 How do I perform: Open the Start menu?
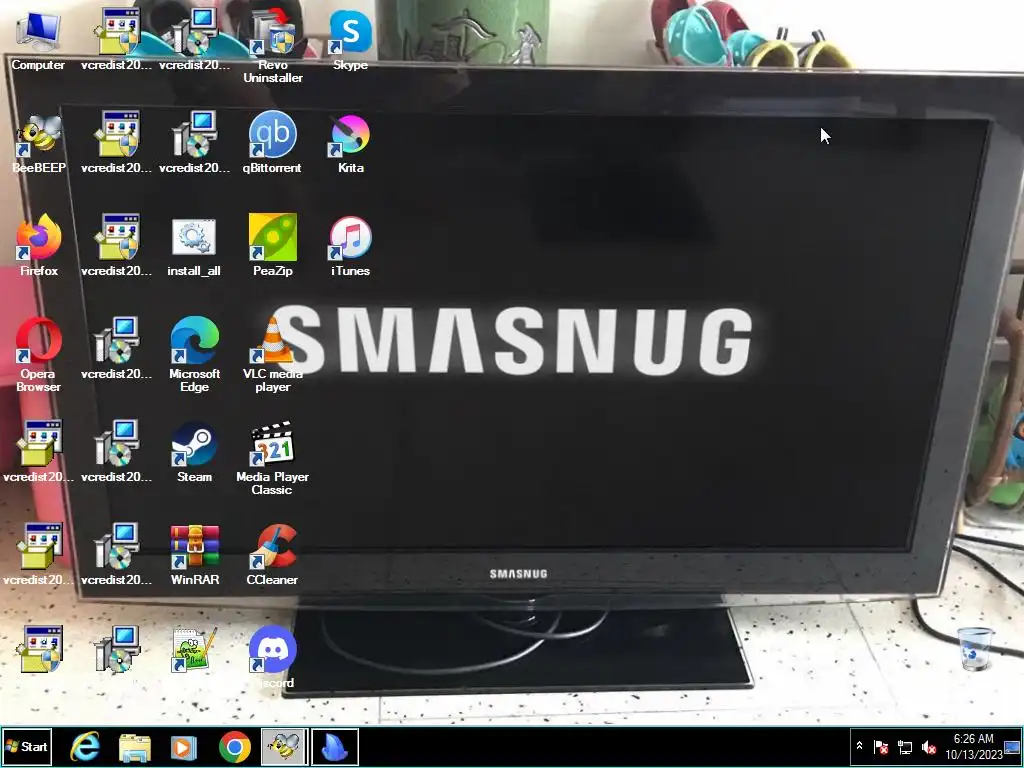26,746
